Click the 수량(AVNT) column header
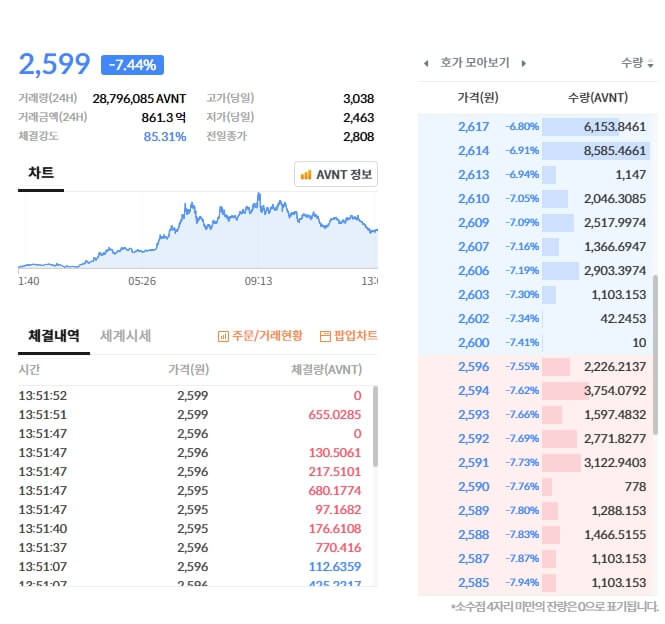The image size is (665, 624). (598, 98)
